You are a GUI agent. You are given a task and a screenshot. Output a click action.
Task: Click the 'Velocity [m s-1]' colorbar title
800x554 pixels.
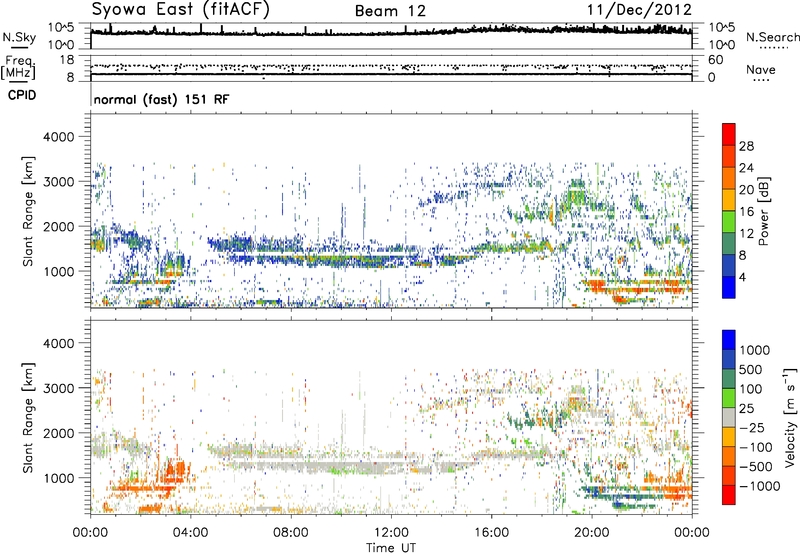coord(790,417)
